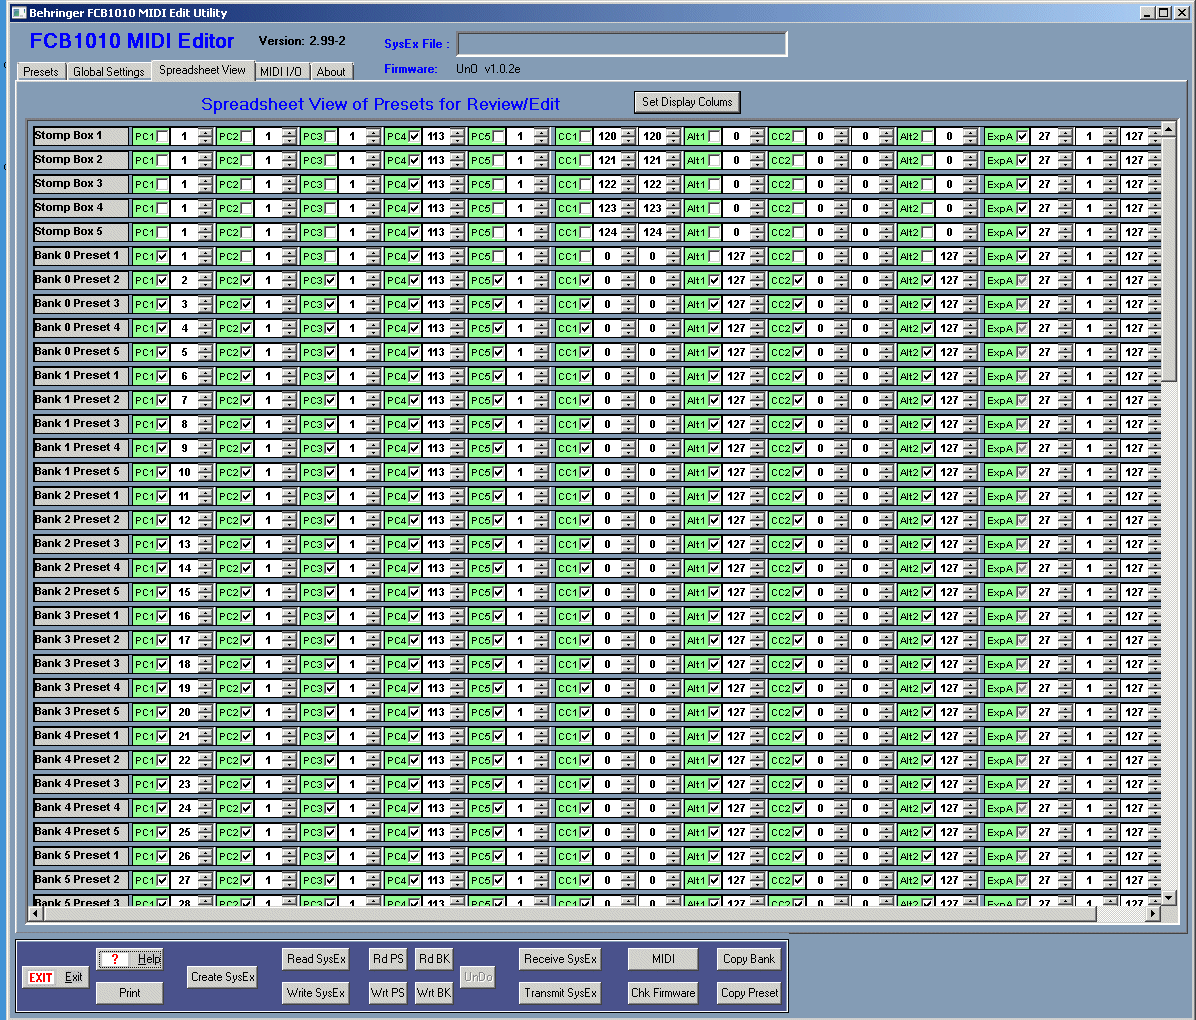
Task: Click the Bank 0 Preset 4 name field
Action: tap(80, 328)
